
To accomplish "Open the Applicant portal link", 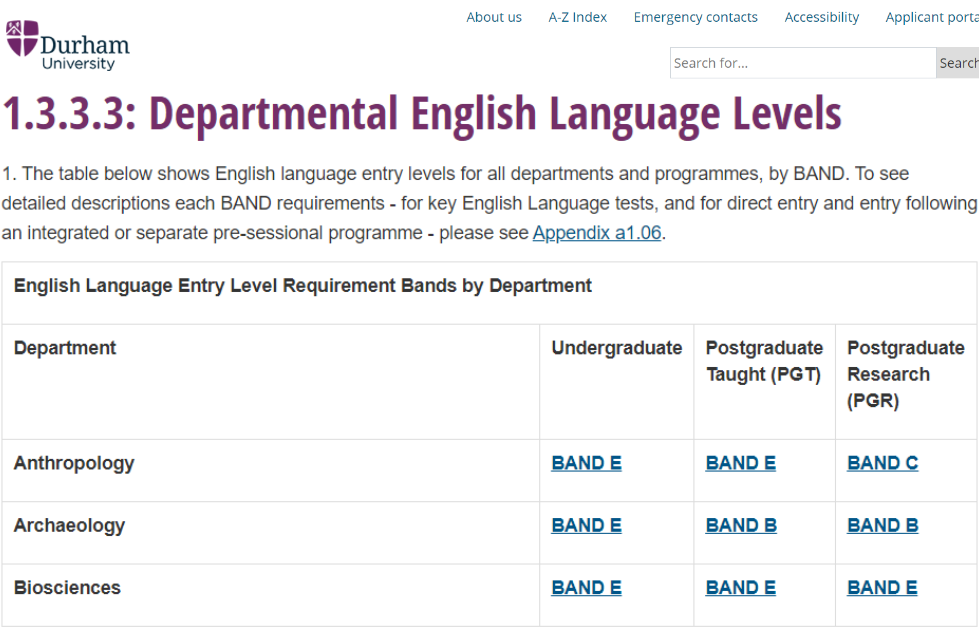I will point(931,17).
